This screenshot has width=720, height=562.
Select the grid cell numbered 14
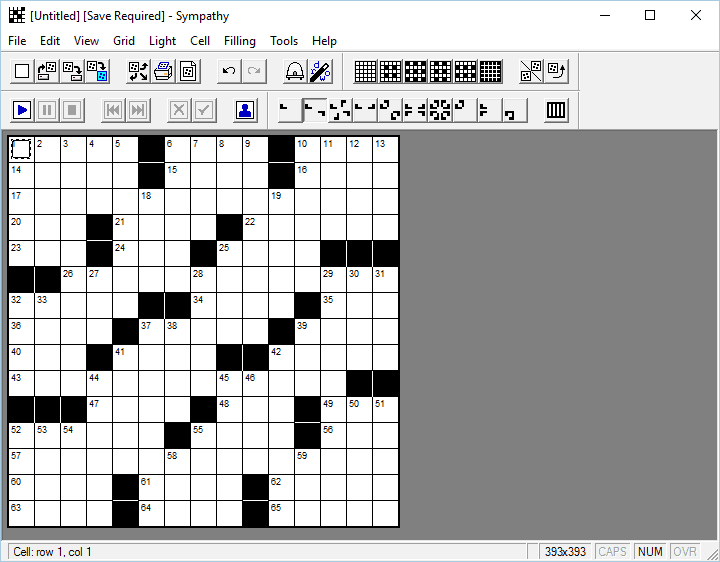(22, 175)
